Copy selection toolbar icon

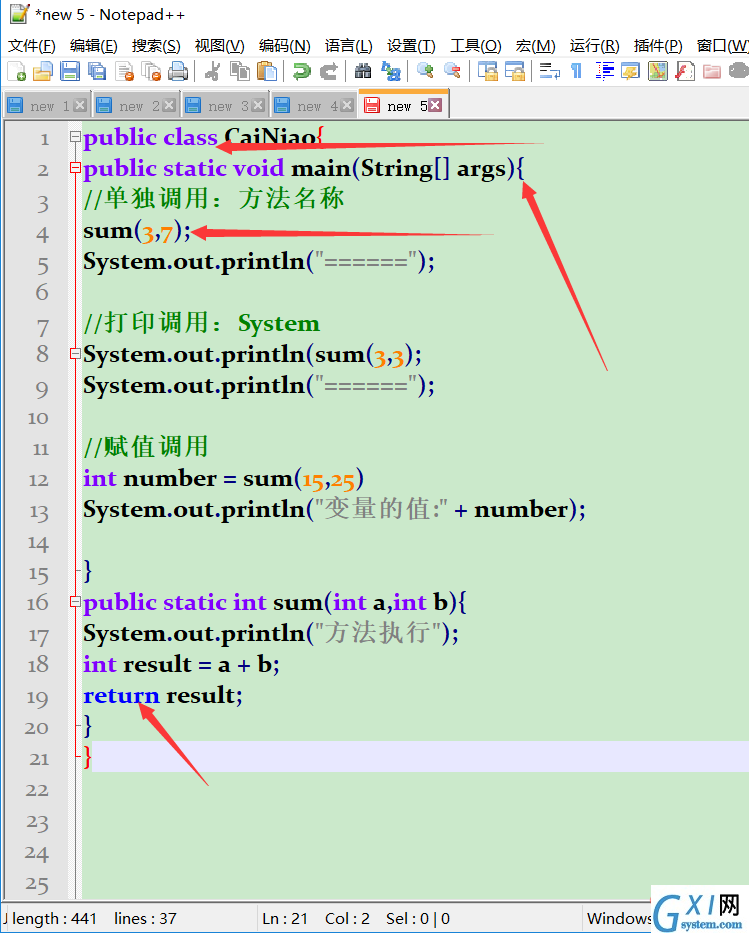240,71
